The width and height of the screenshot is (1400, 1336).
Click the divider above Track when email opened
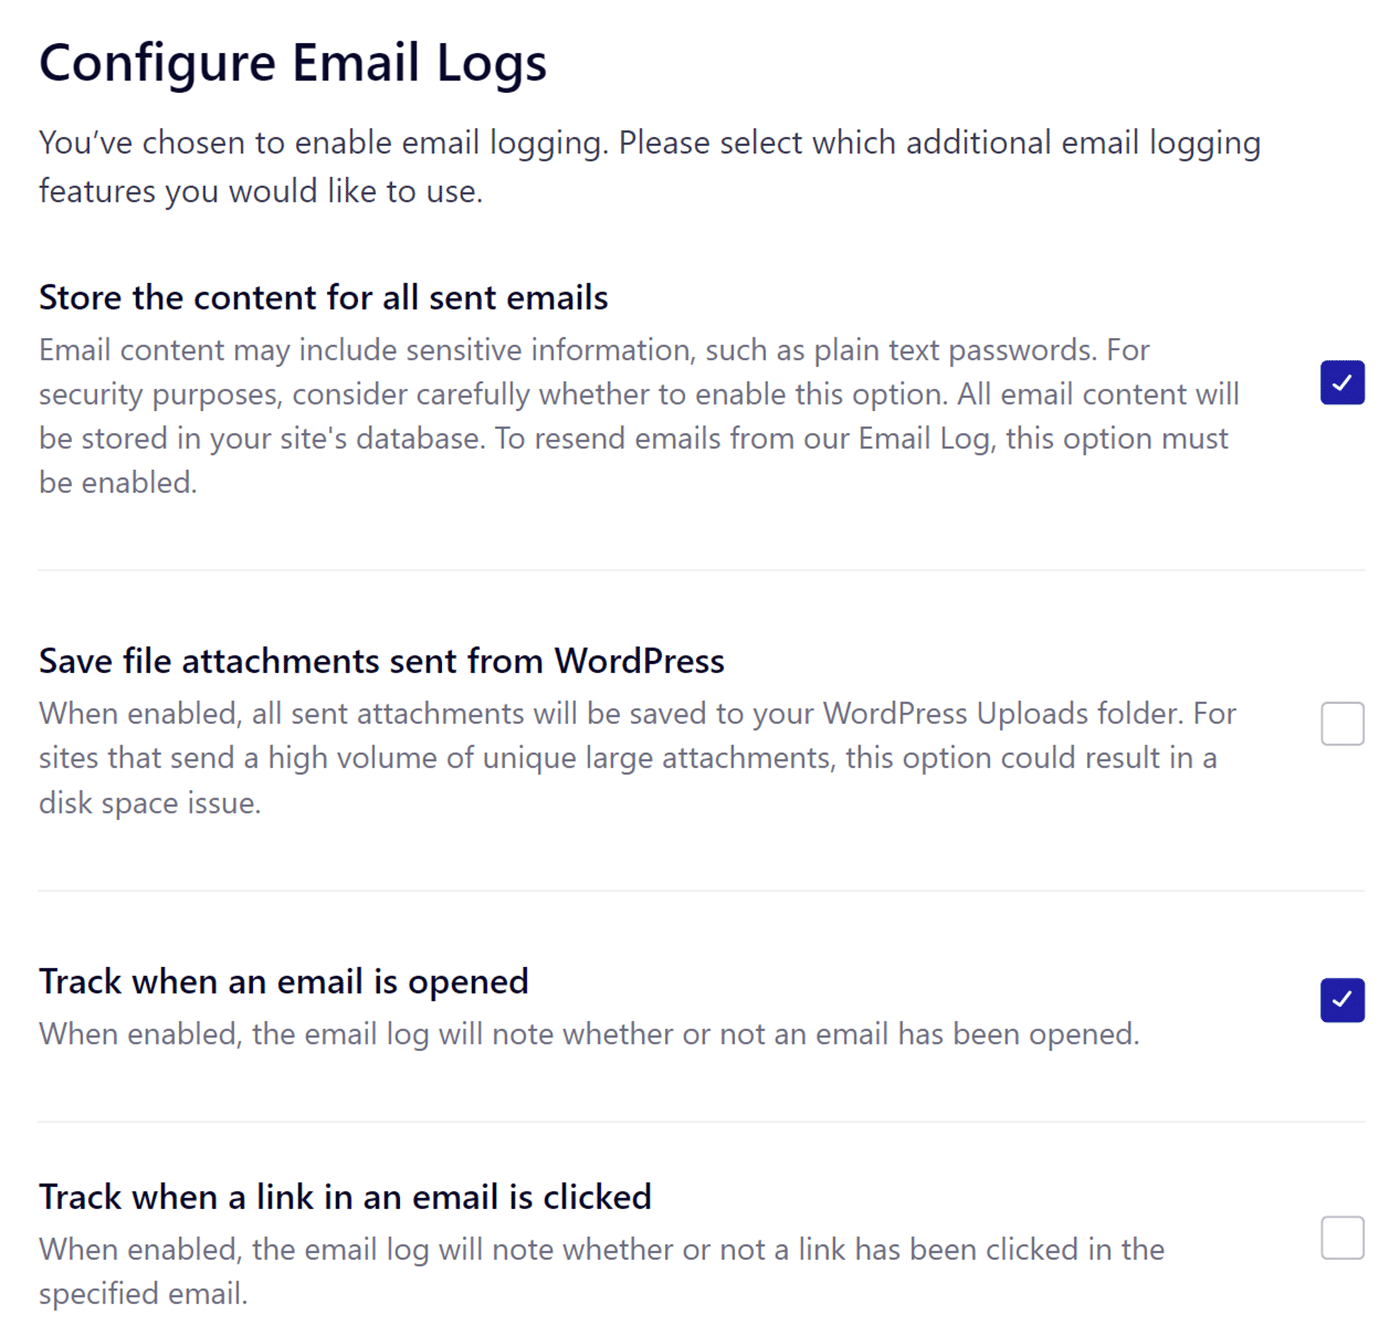pos(700,891)
